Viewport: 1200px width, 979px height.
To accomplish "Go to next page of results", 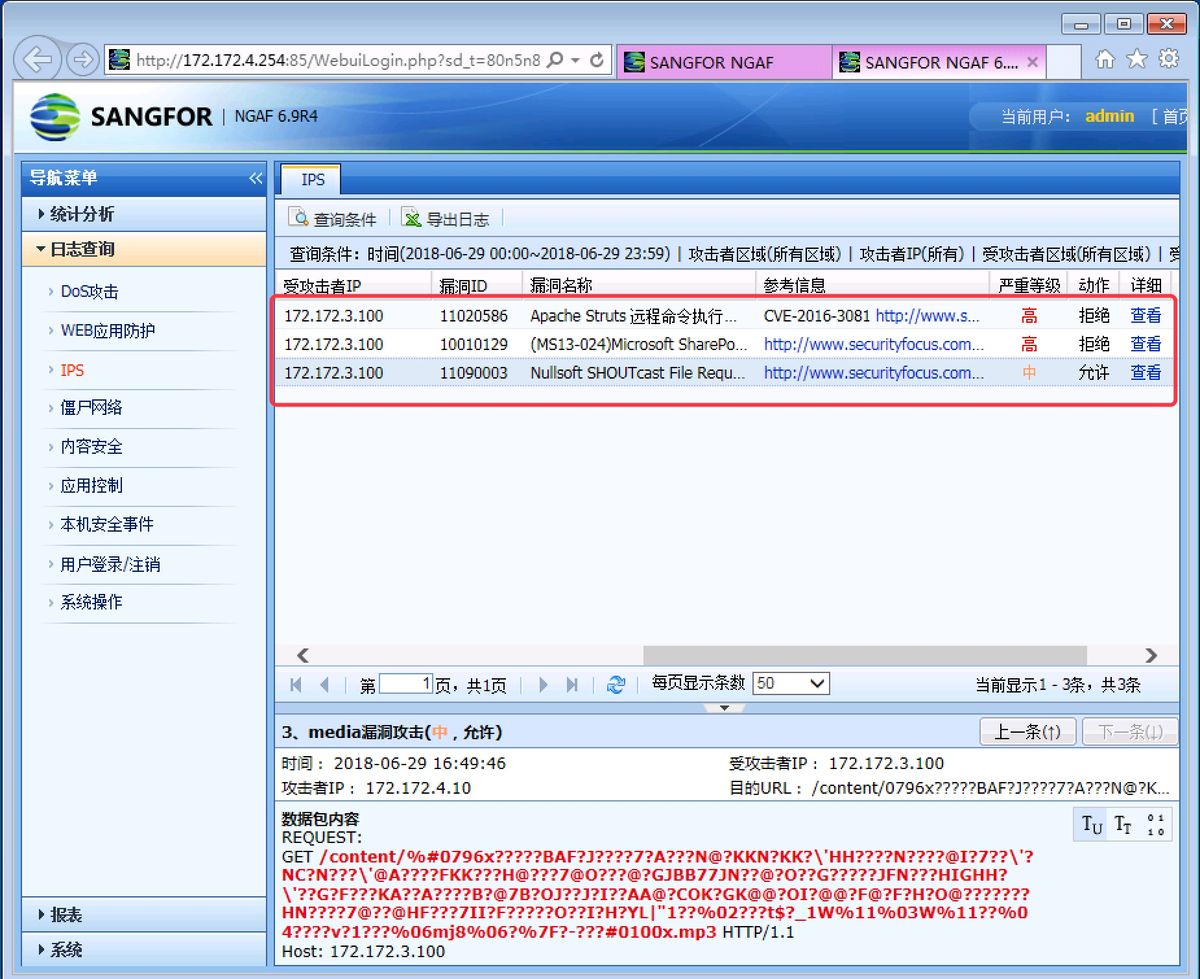I will pos(543,685).
